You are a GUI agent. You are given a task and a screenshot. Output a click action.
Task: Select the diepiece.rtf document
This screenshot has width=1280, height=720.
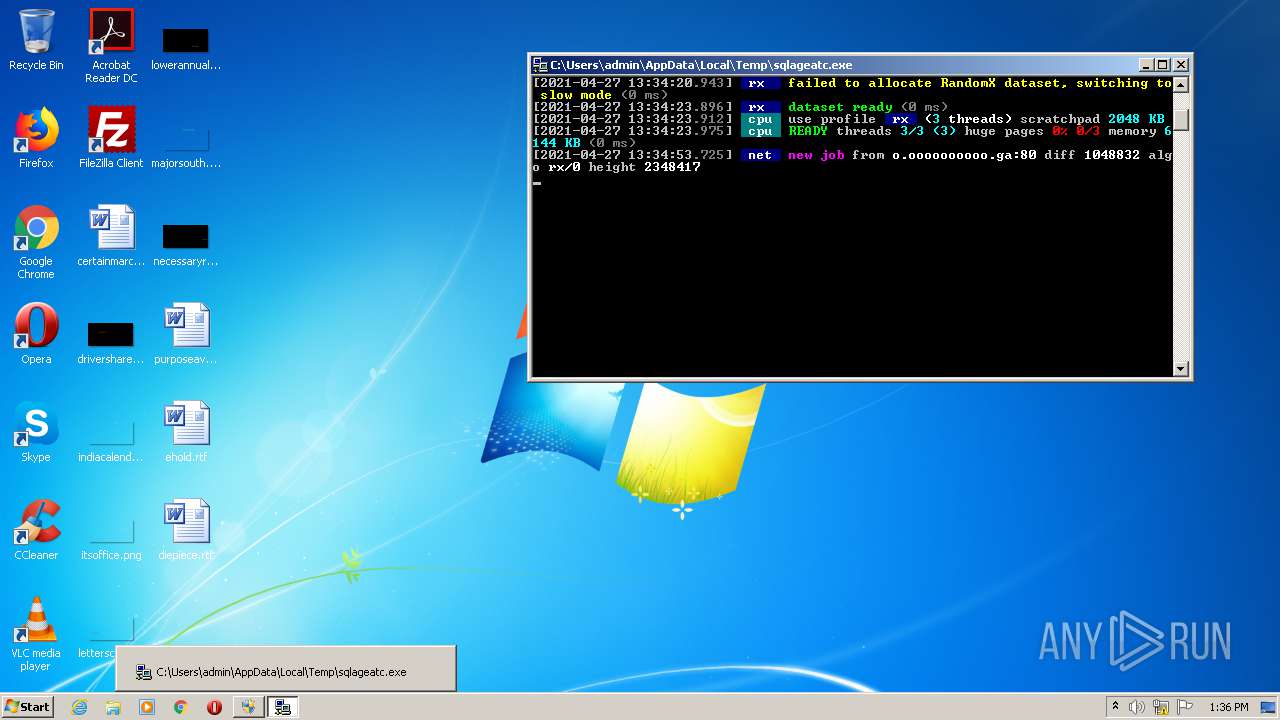[186, 530]
